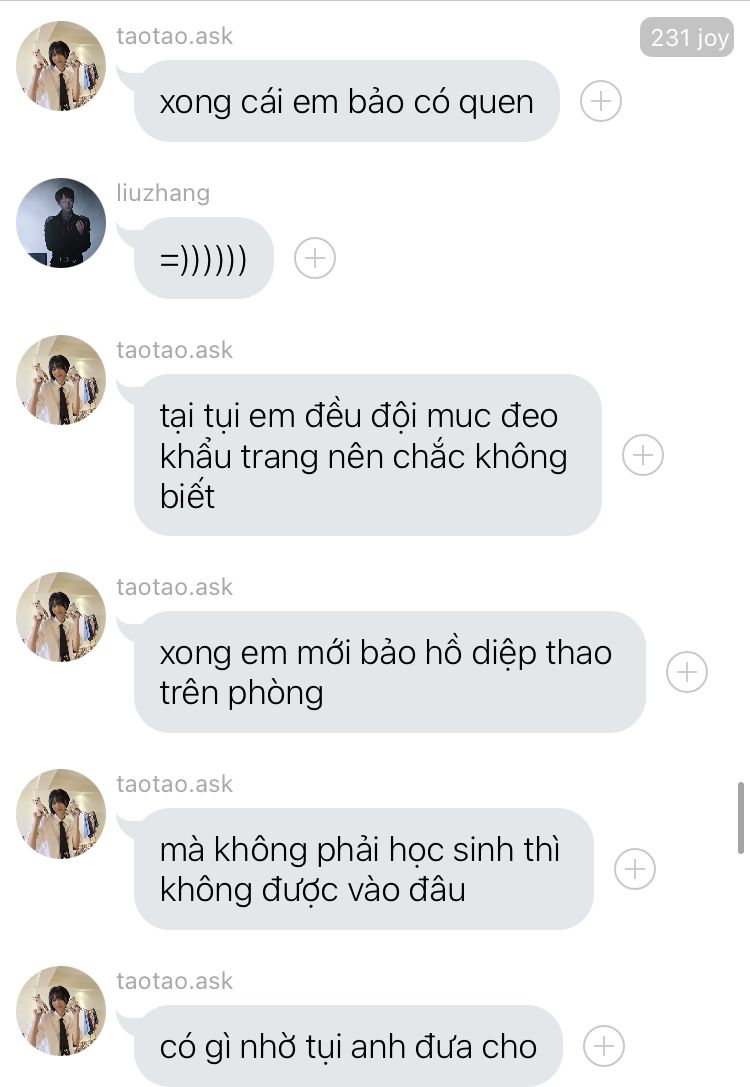Tap plus icon beside "có gì nhờ tụi anh" message
This screenshot has height=1087, width=750.
(604, 1045)
